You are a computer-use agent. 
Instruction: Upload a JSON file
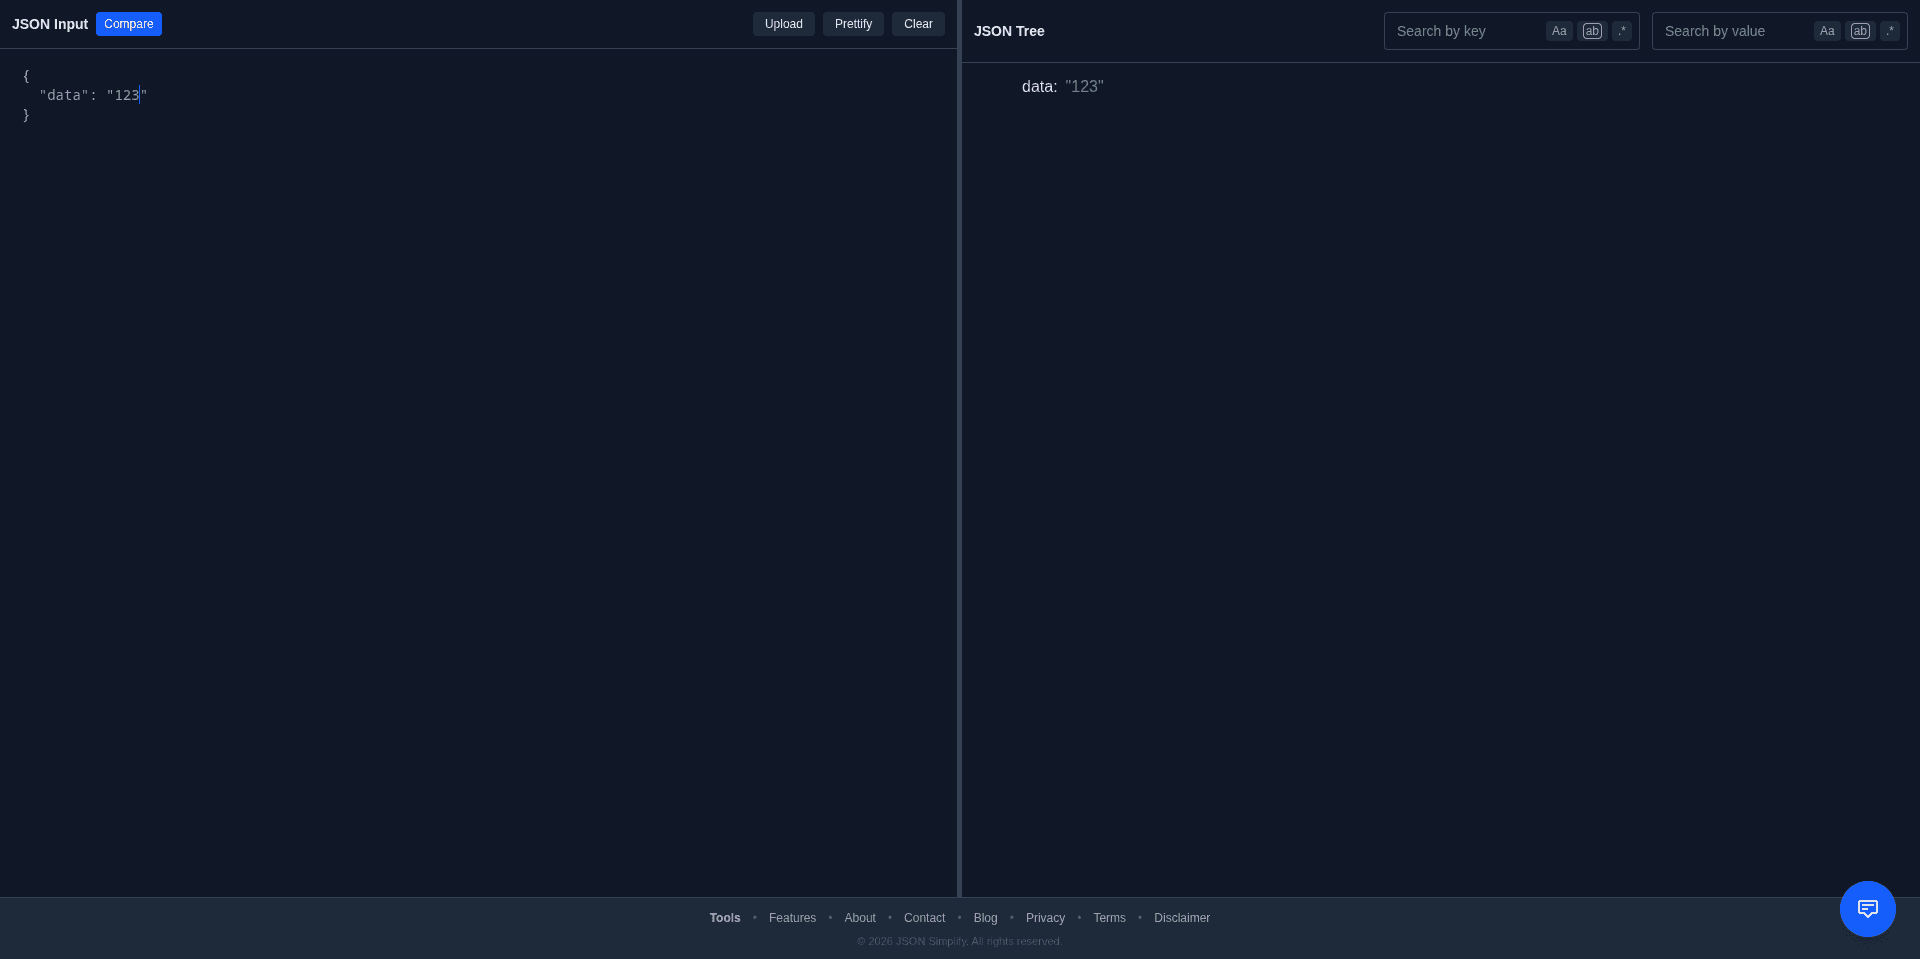pos(784,24)
